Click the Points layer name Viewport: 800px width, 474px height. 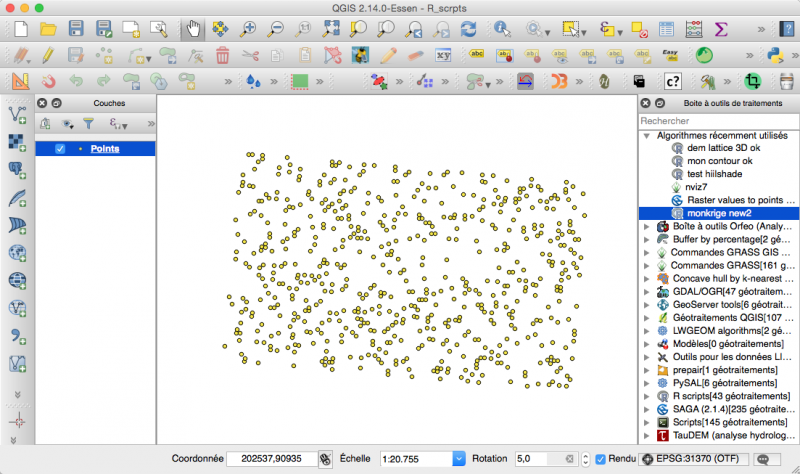105,149
